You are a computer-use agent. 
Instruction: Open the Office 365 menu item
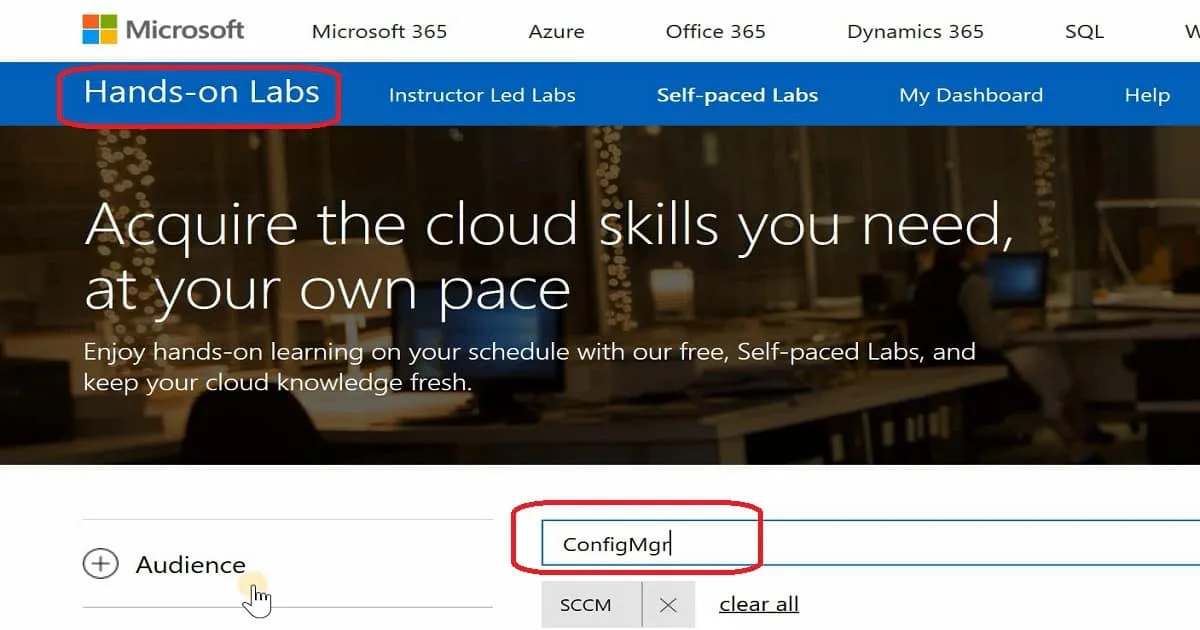point(715,31)
